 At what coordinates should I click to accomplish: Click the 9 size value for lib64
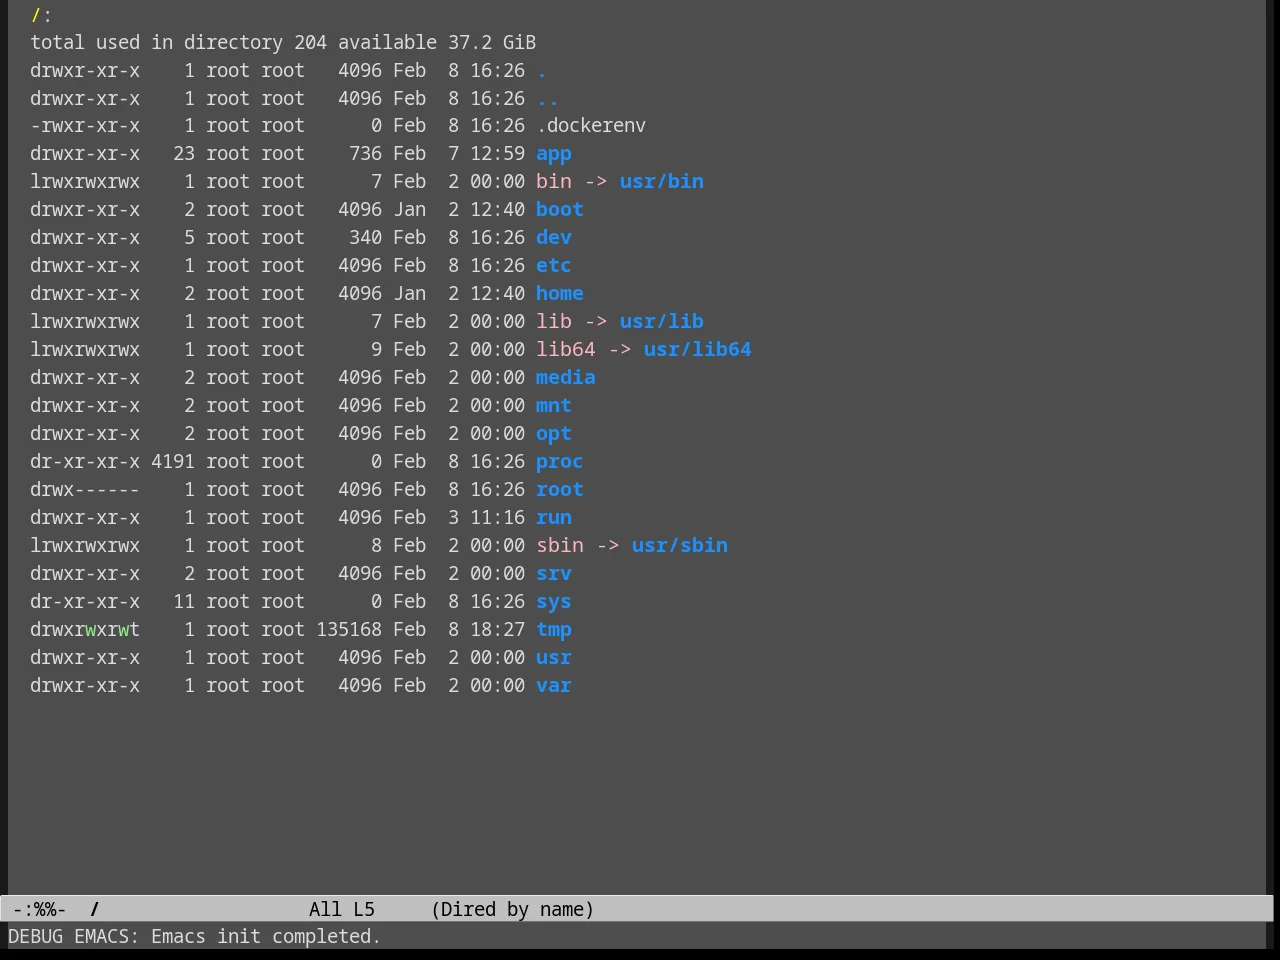coord(376,350)
